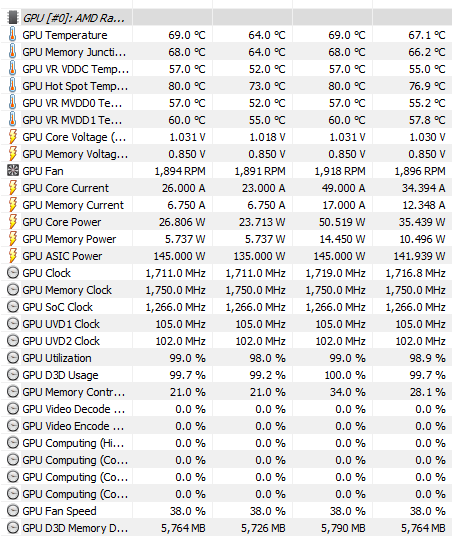Select the GPU D3D Usage row

coord(226,375)
